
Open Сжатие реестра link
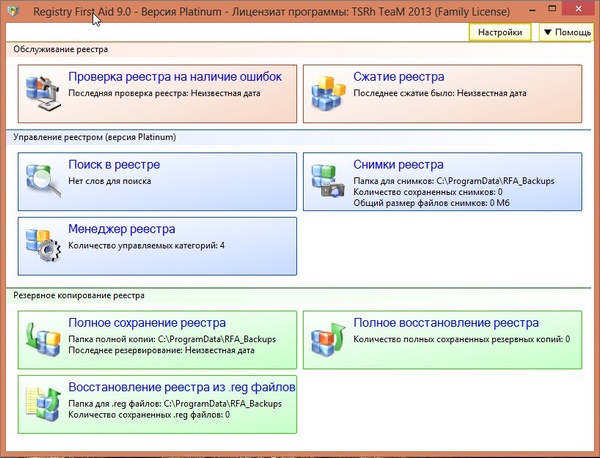[x=399, y=77]
